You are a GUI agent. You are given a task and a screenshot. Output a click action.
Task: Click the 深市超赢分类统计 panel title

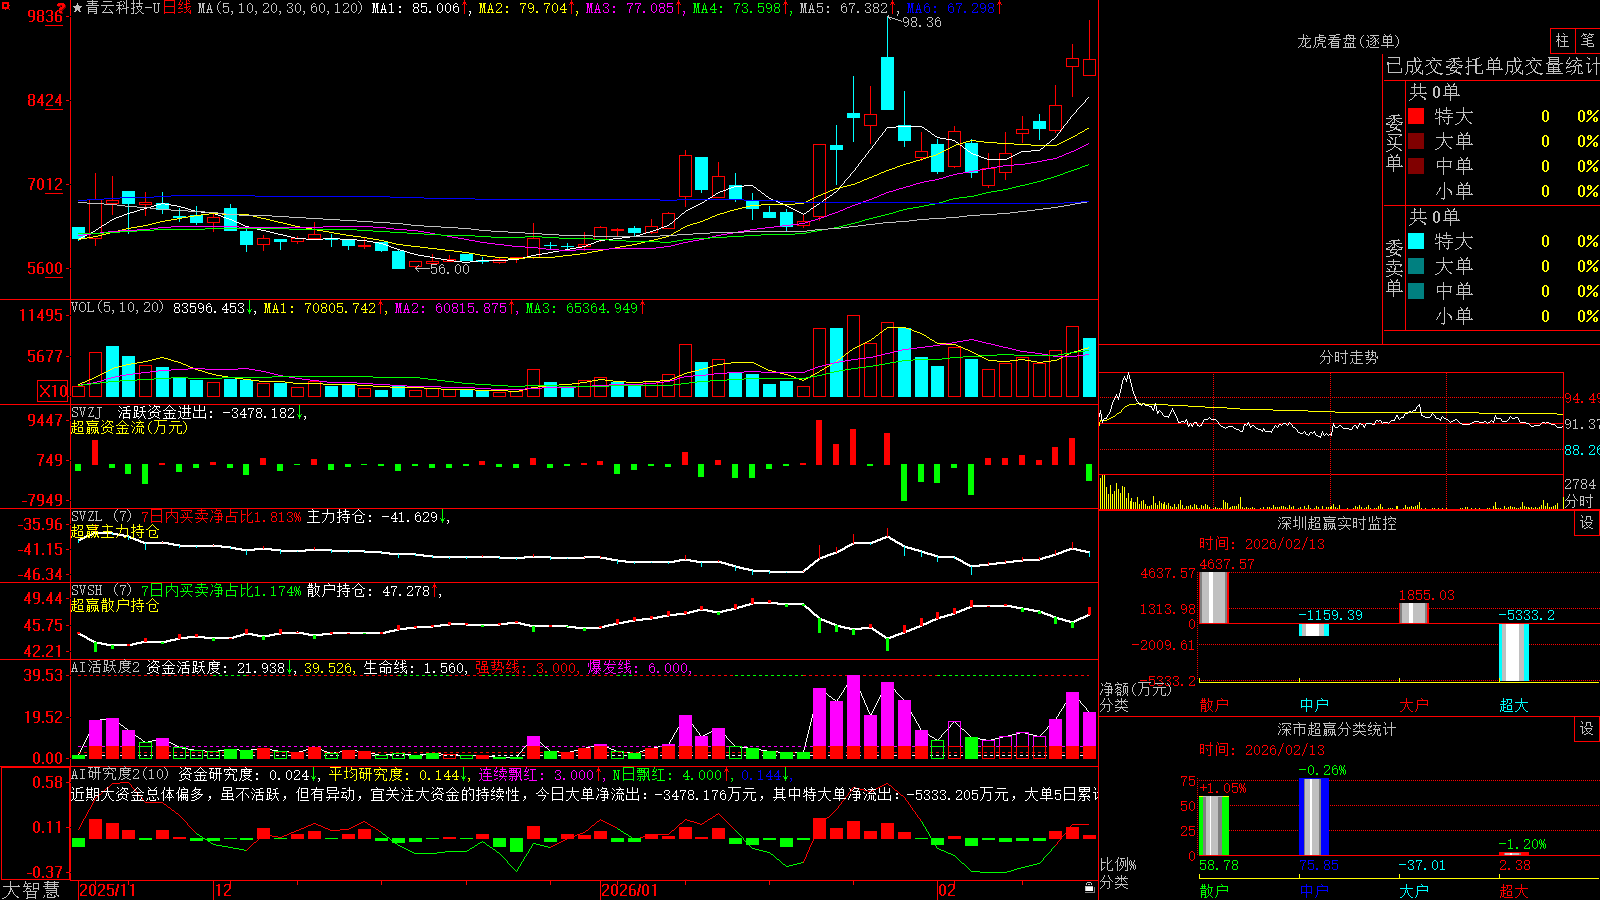click(x=1337, y=729)
